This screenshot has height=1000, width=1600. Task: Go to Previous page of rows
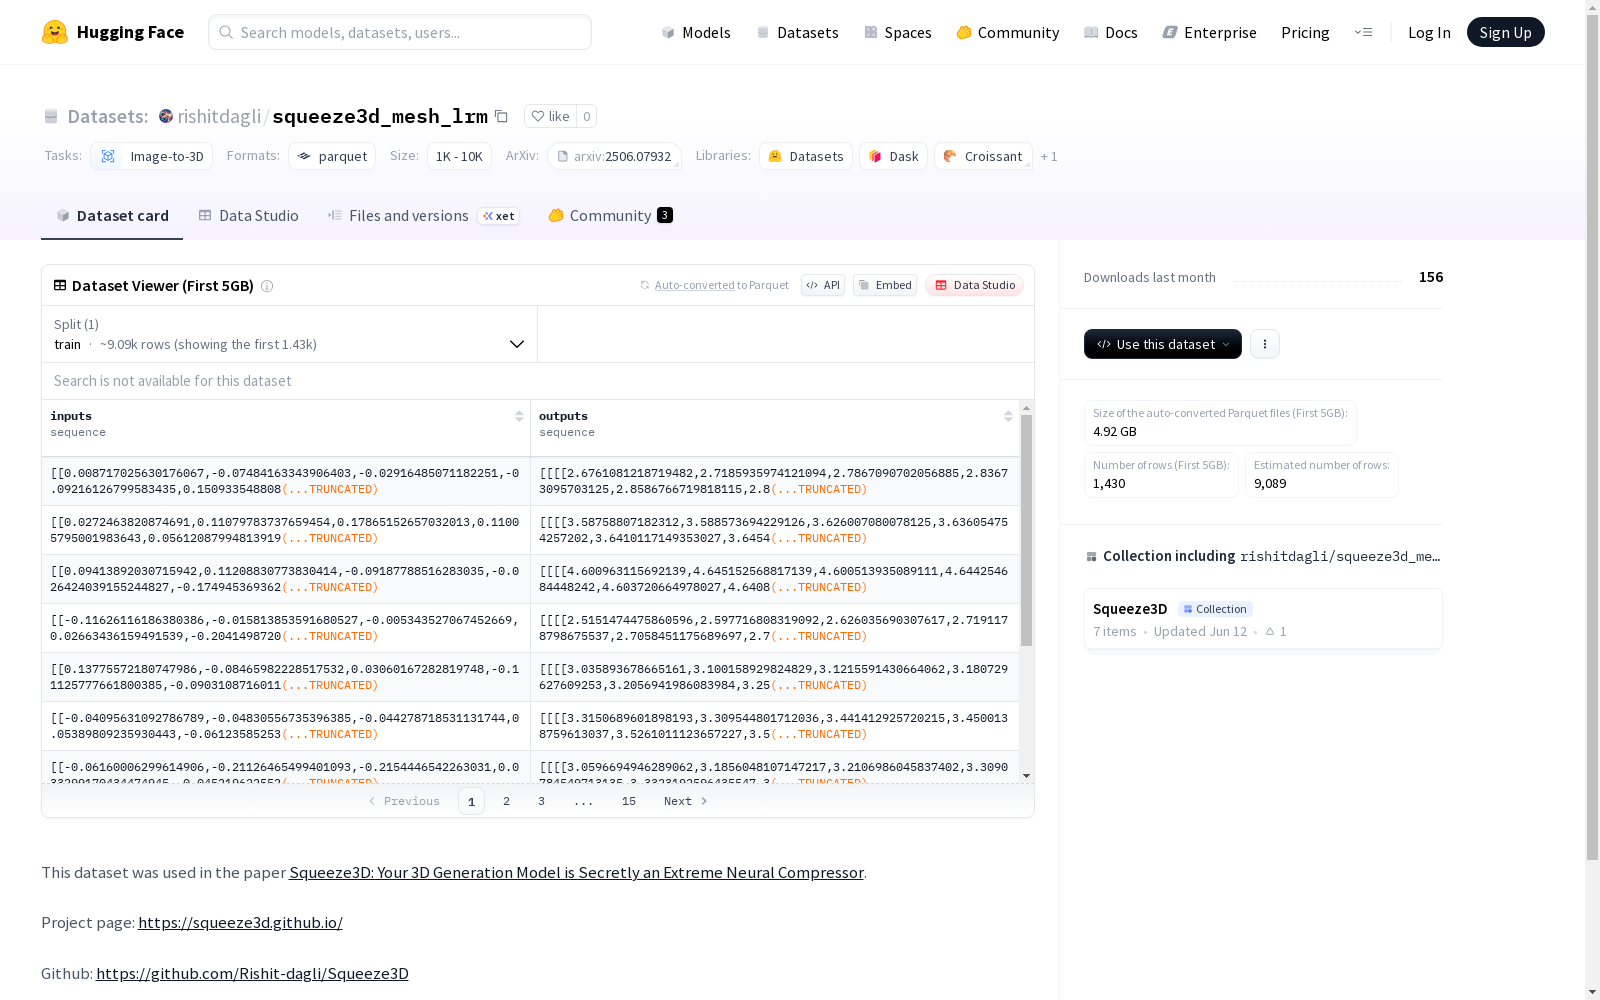[404, 801]
